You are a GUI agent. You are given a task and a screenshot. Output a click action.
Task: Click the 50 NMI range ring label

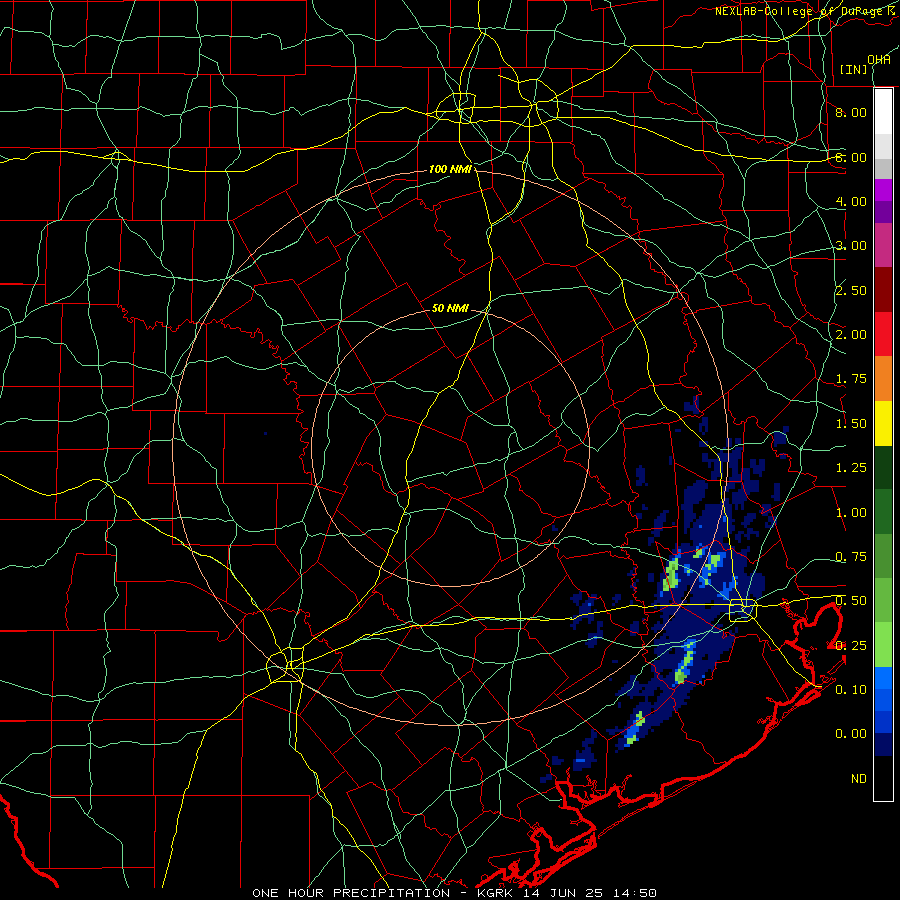(x=450, y=308)
